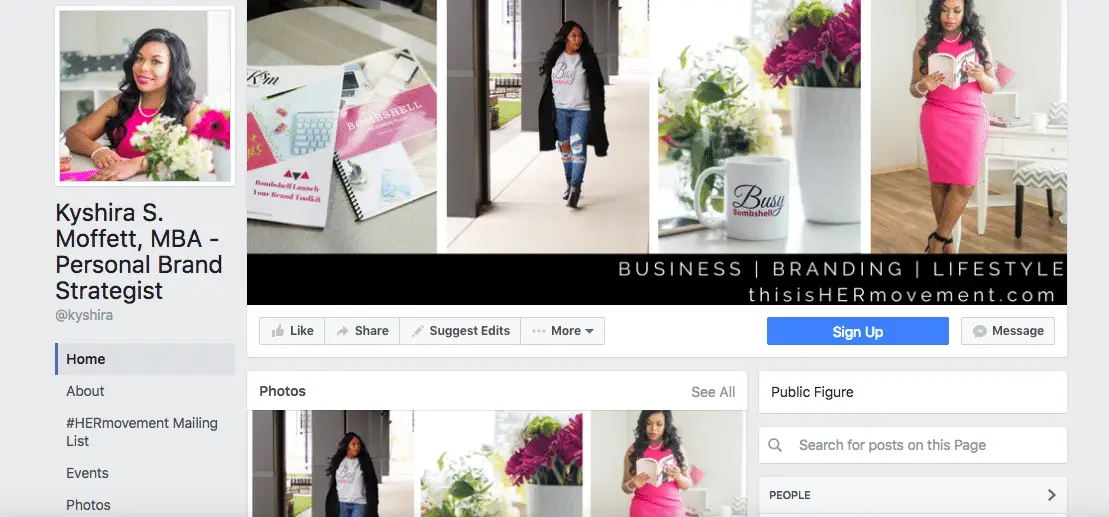
Task: Select the Home sidebar item
Action: click(x=145, y=359)
